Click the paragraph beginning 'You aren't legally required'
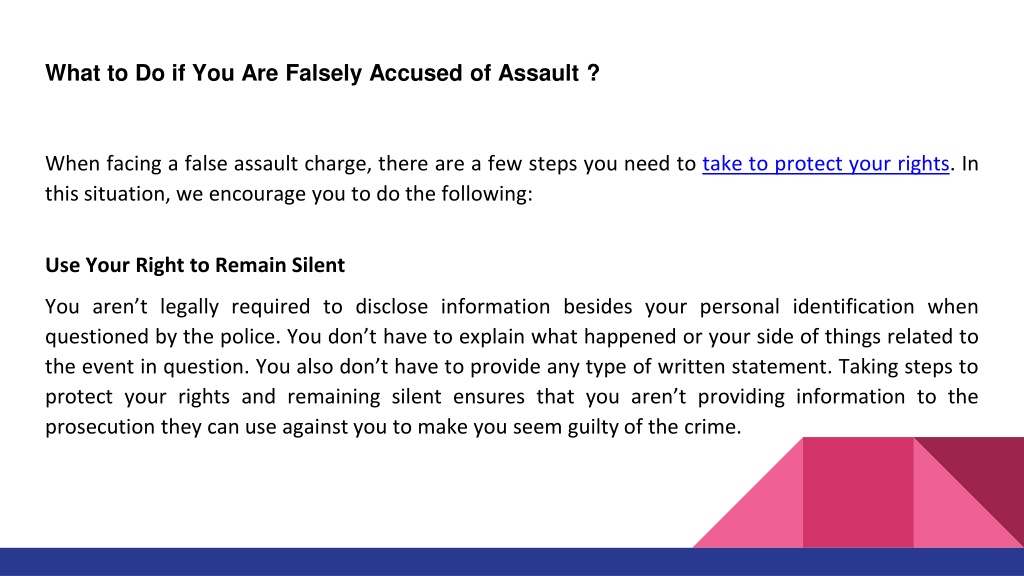The image size is (1024, 576). point(511,366)
